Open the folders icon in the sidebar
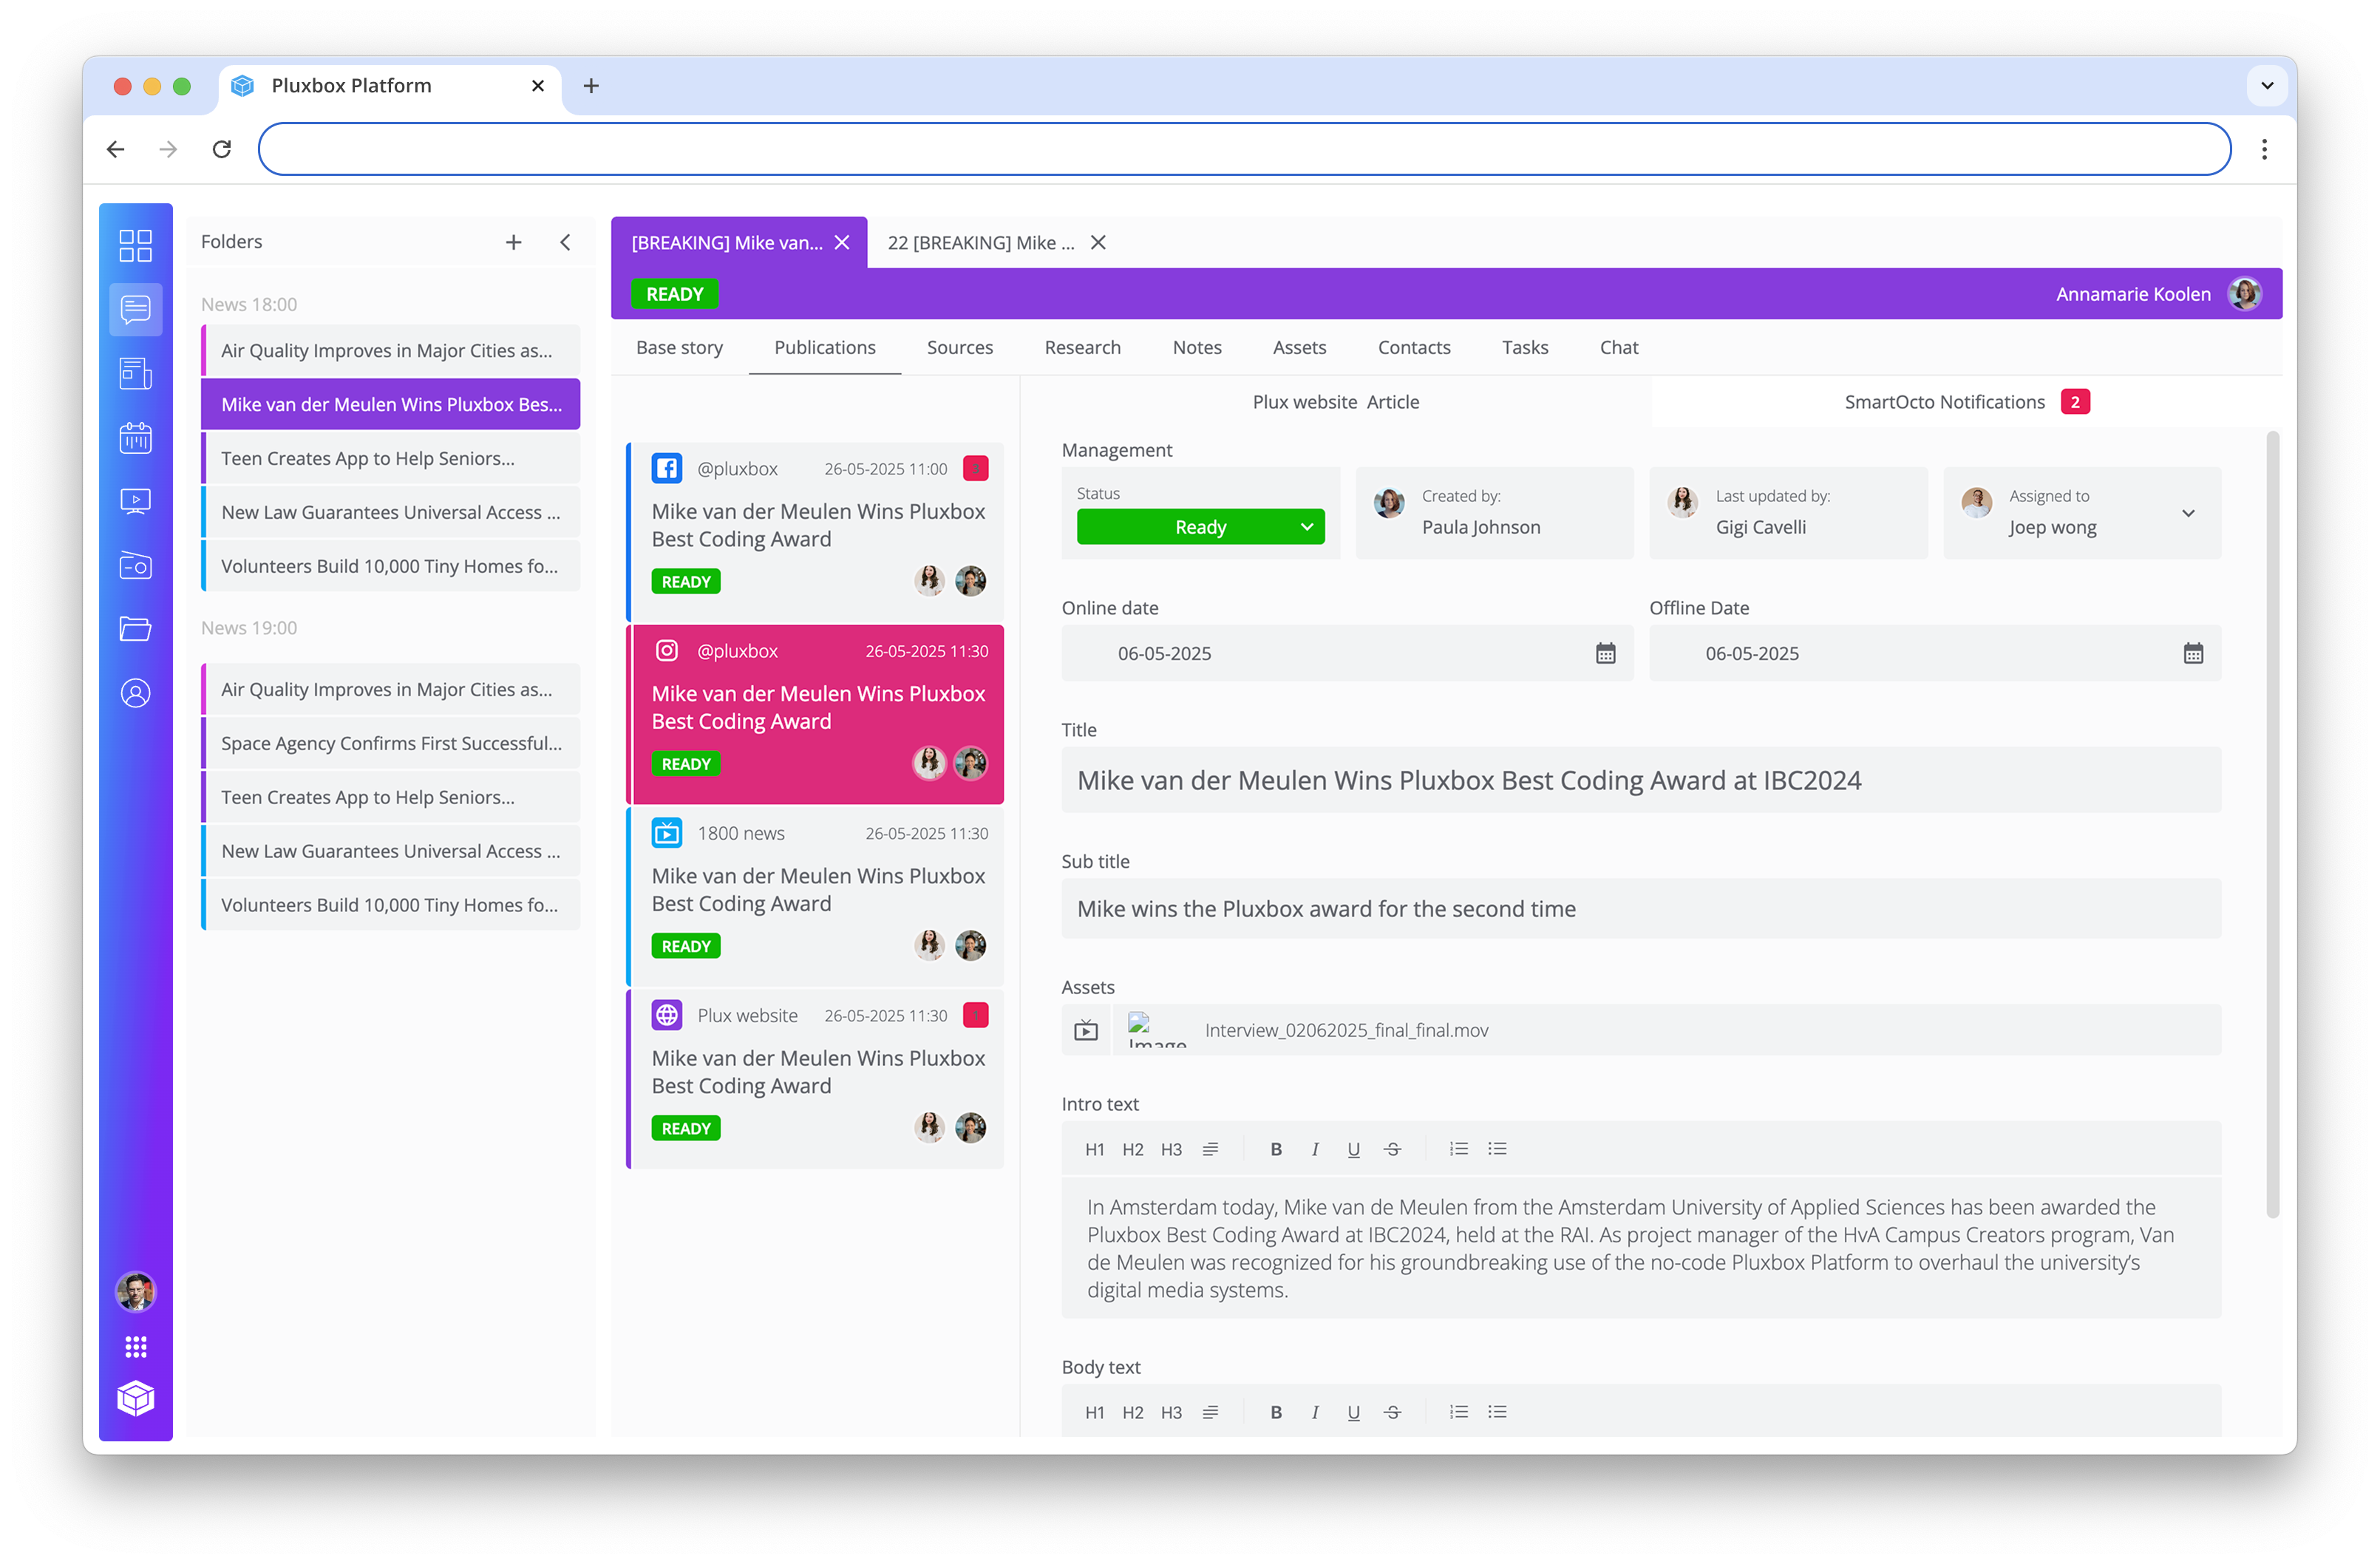The image size is (2380, 1564). [136, 629]
